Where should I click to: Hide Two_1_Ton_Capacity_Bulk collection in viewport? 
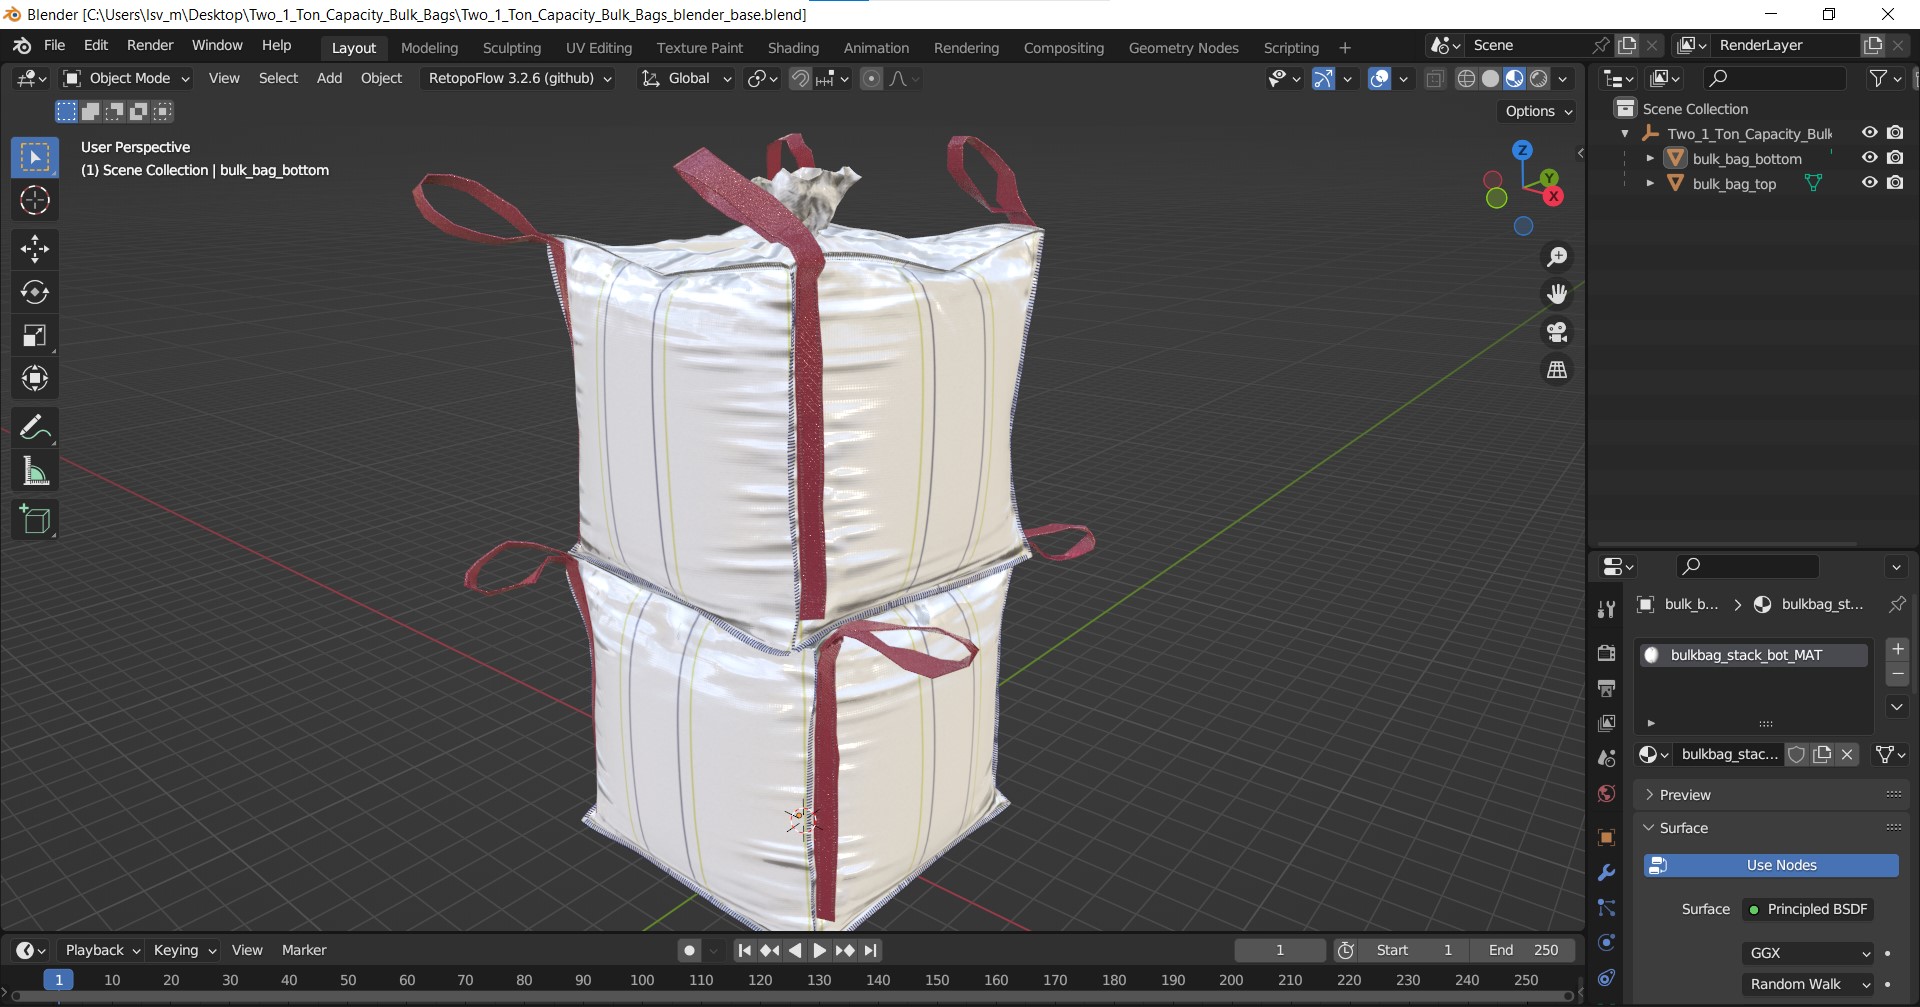point(1869,133)
